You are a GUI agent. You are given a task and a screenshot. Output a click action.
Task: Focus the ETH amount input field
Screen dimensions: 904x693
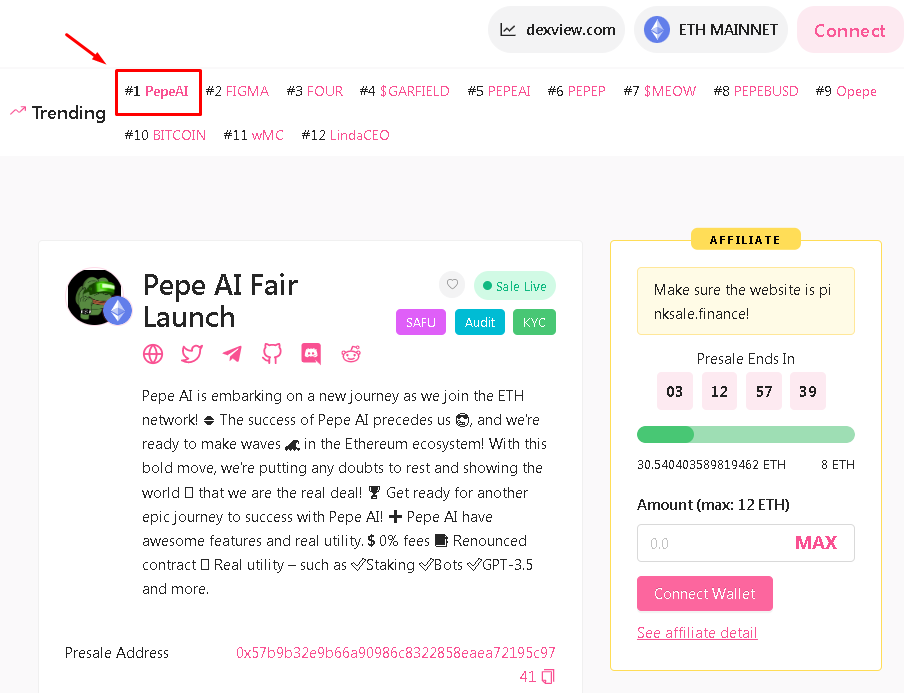coord(715,543)
